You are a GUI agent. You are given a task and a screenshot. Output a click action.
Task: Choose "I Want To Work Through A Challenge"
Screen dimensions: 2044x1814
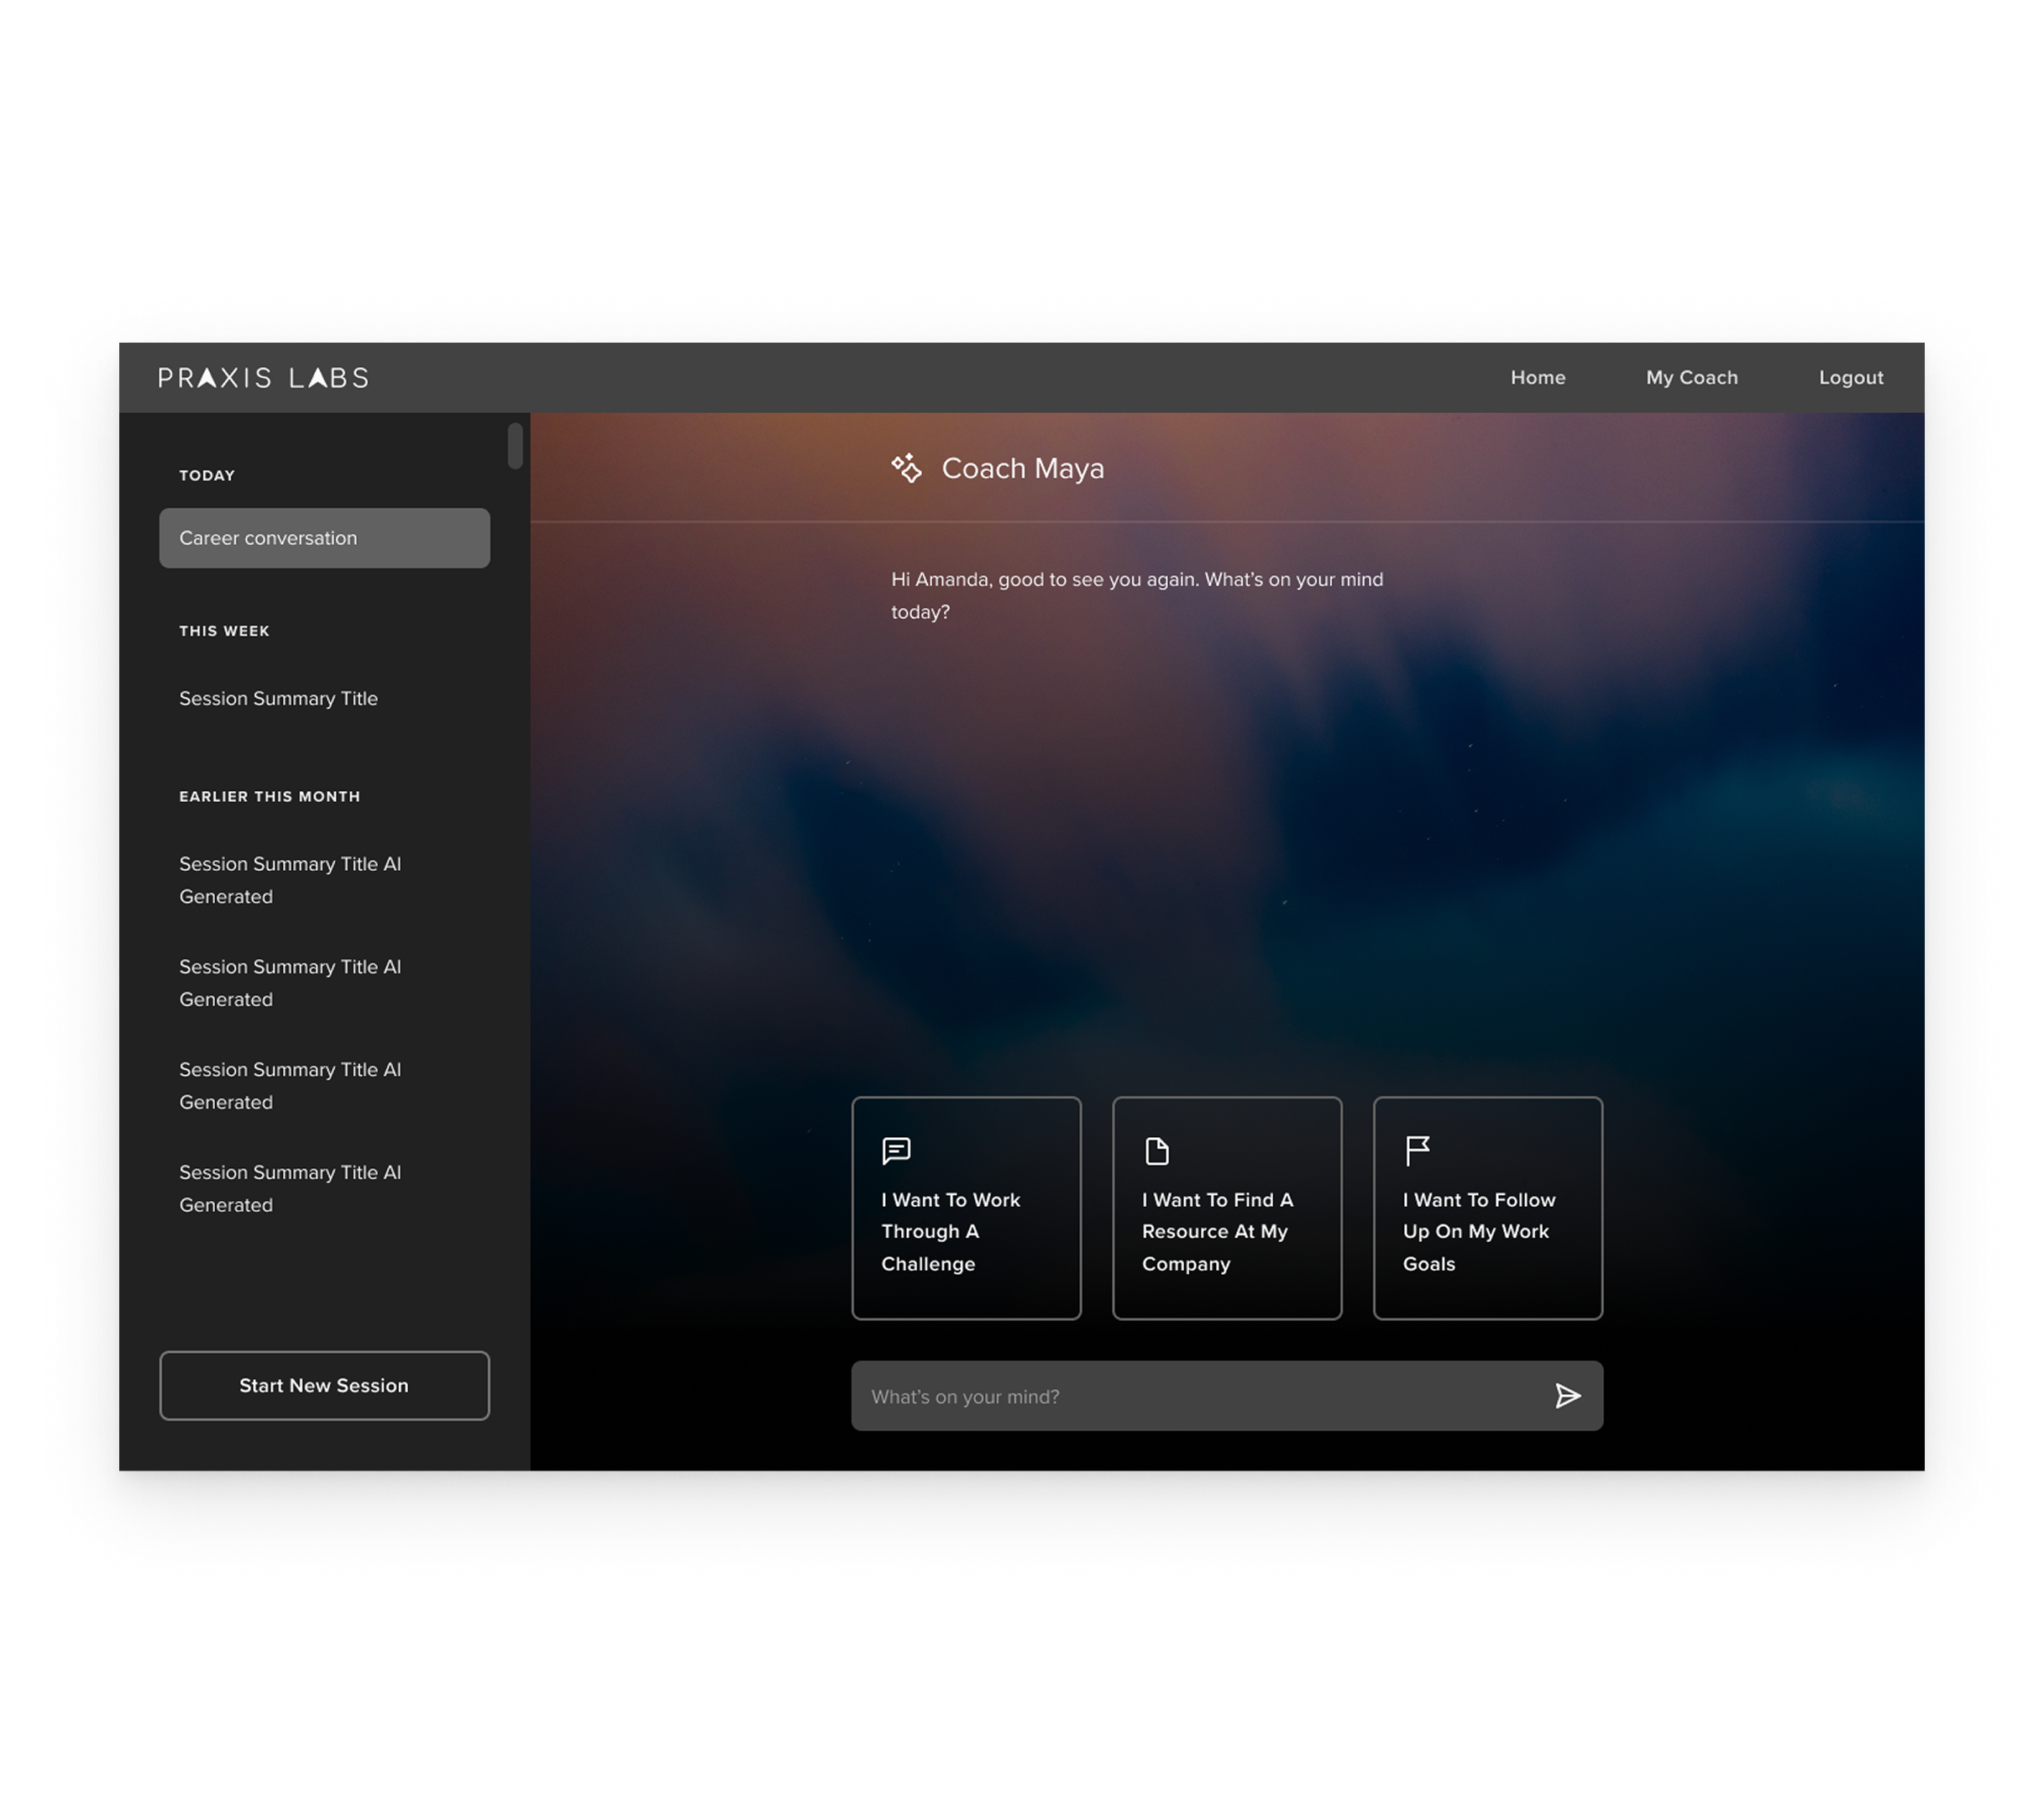click(966, 1208)
